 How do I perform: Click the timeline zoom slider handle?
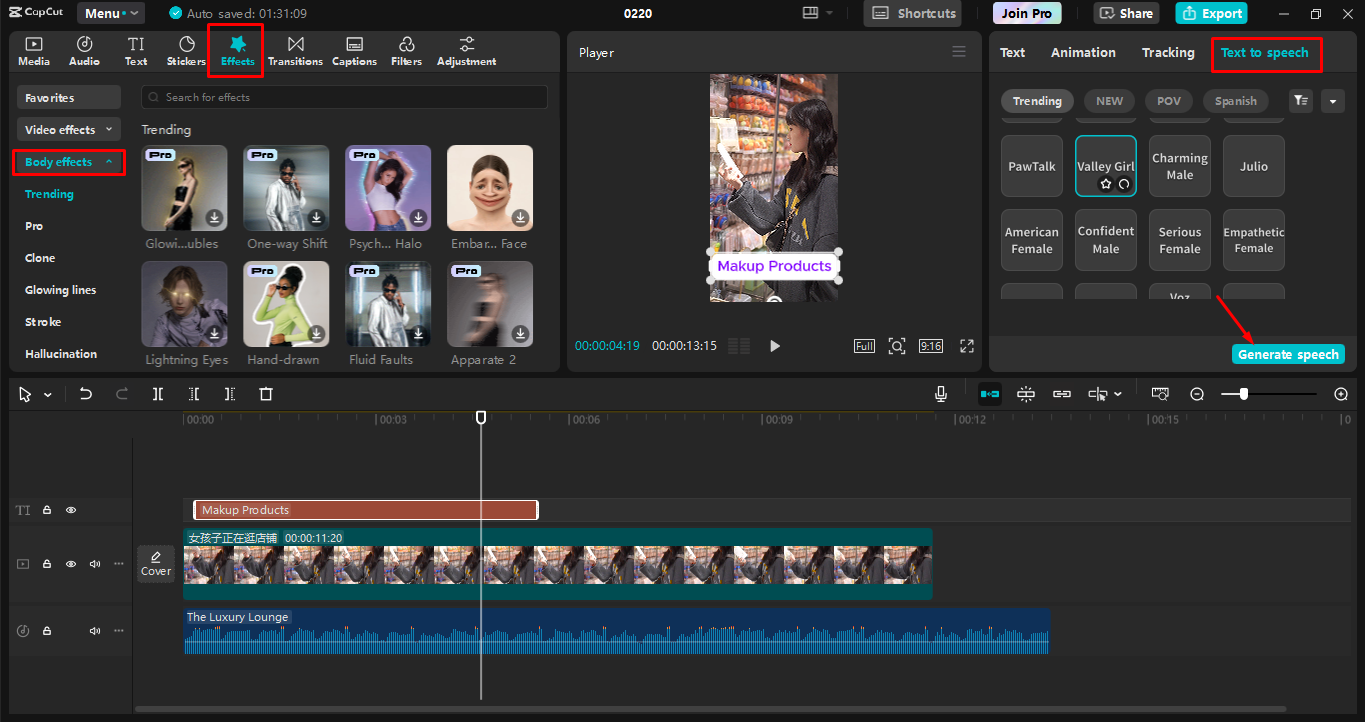pyautogui.click(x=1244, y=395)
